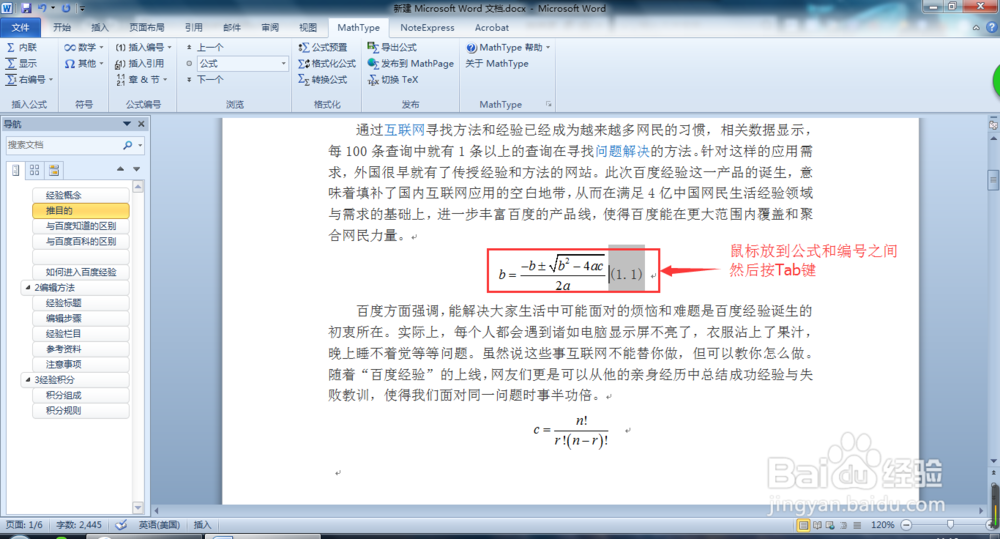
Task: Click into the 搜索文档 search field
Action: pyautogui.click(x=64, y=145)
